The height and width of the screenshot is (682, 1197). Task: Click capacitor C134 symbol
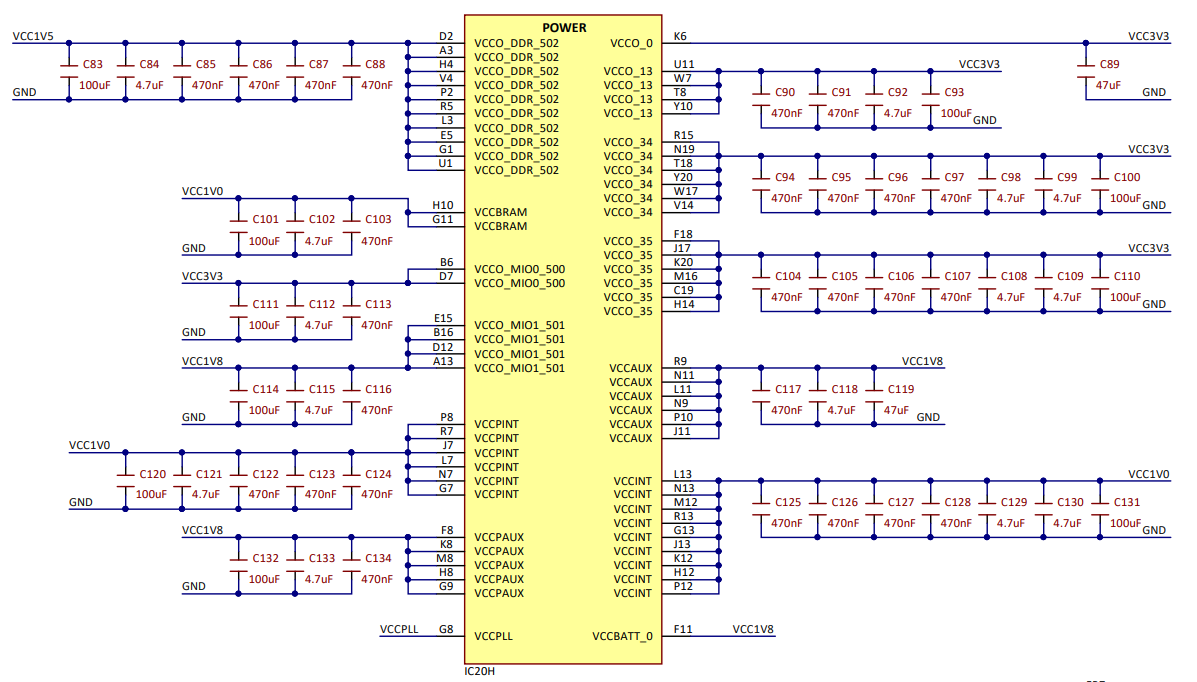pos(351,569)
